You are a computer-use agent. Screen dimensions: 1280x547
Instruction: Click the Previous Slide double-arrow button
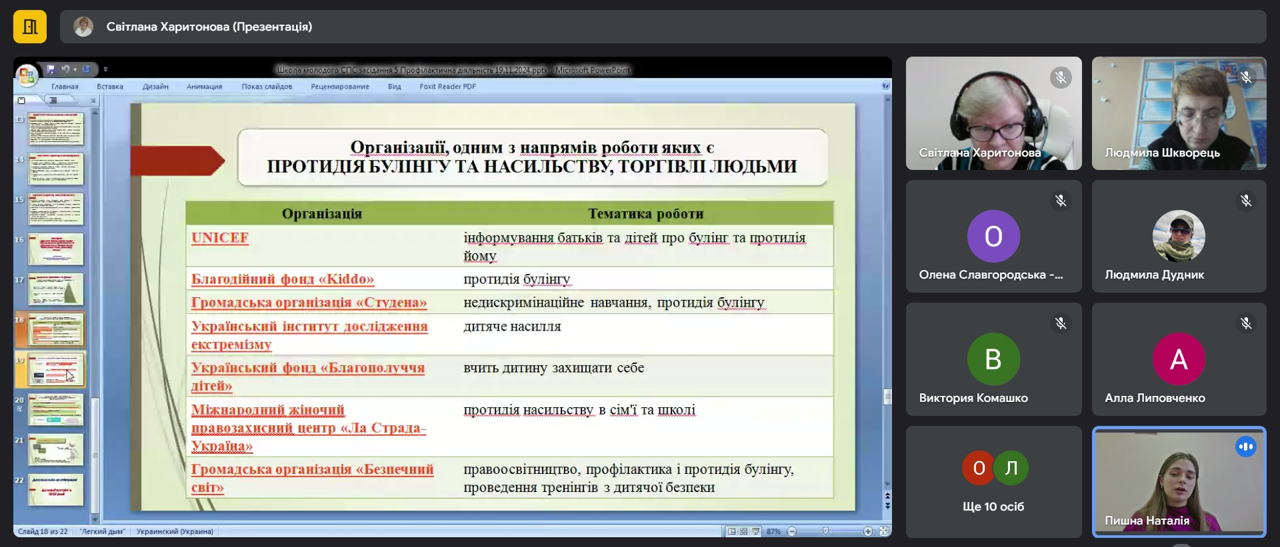pos(887,495)
